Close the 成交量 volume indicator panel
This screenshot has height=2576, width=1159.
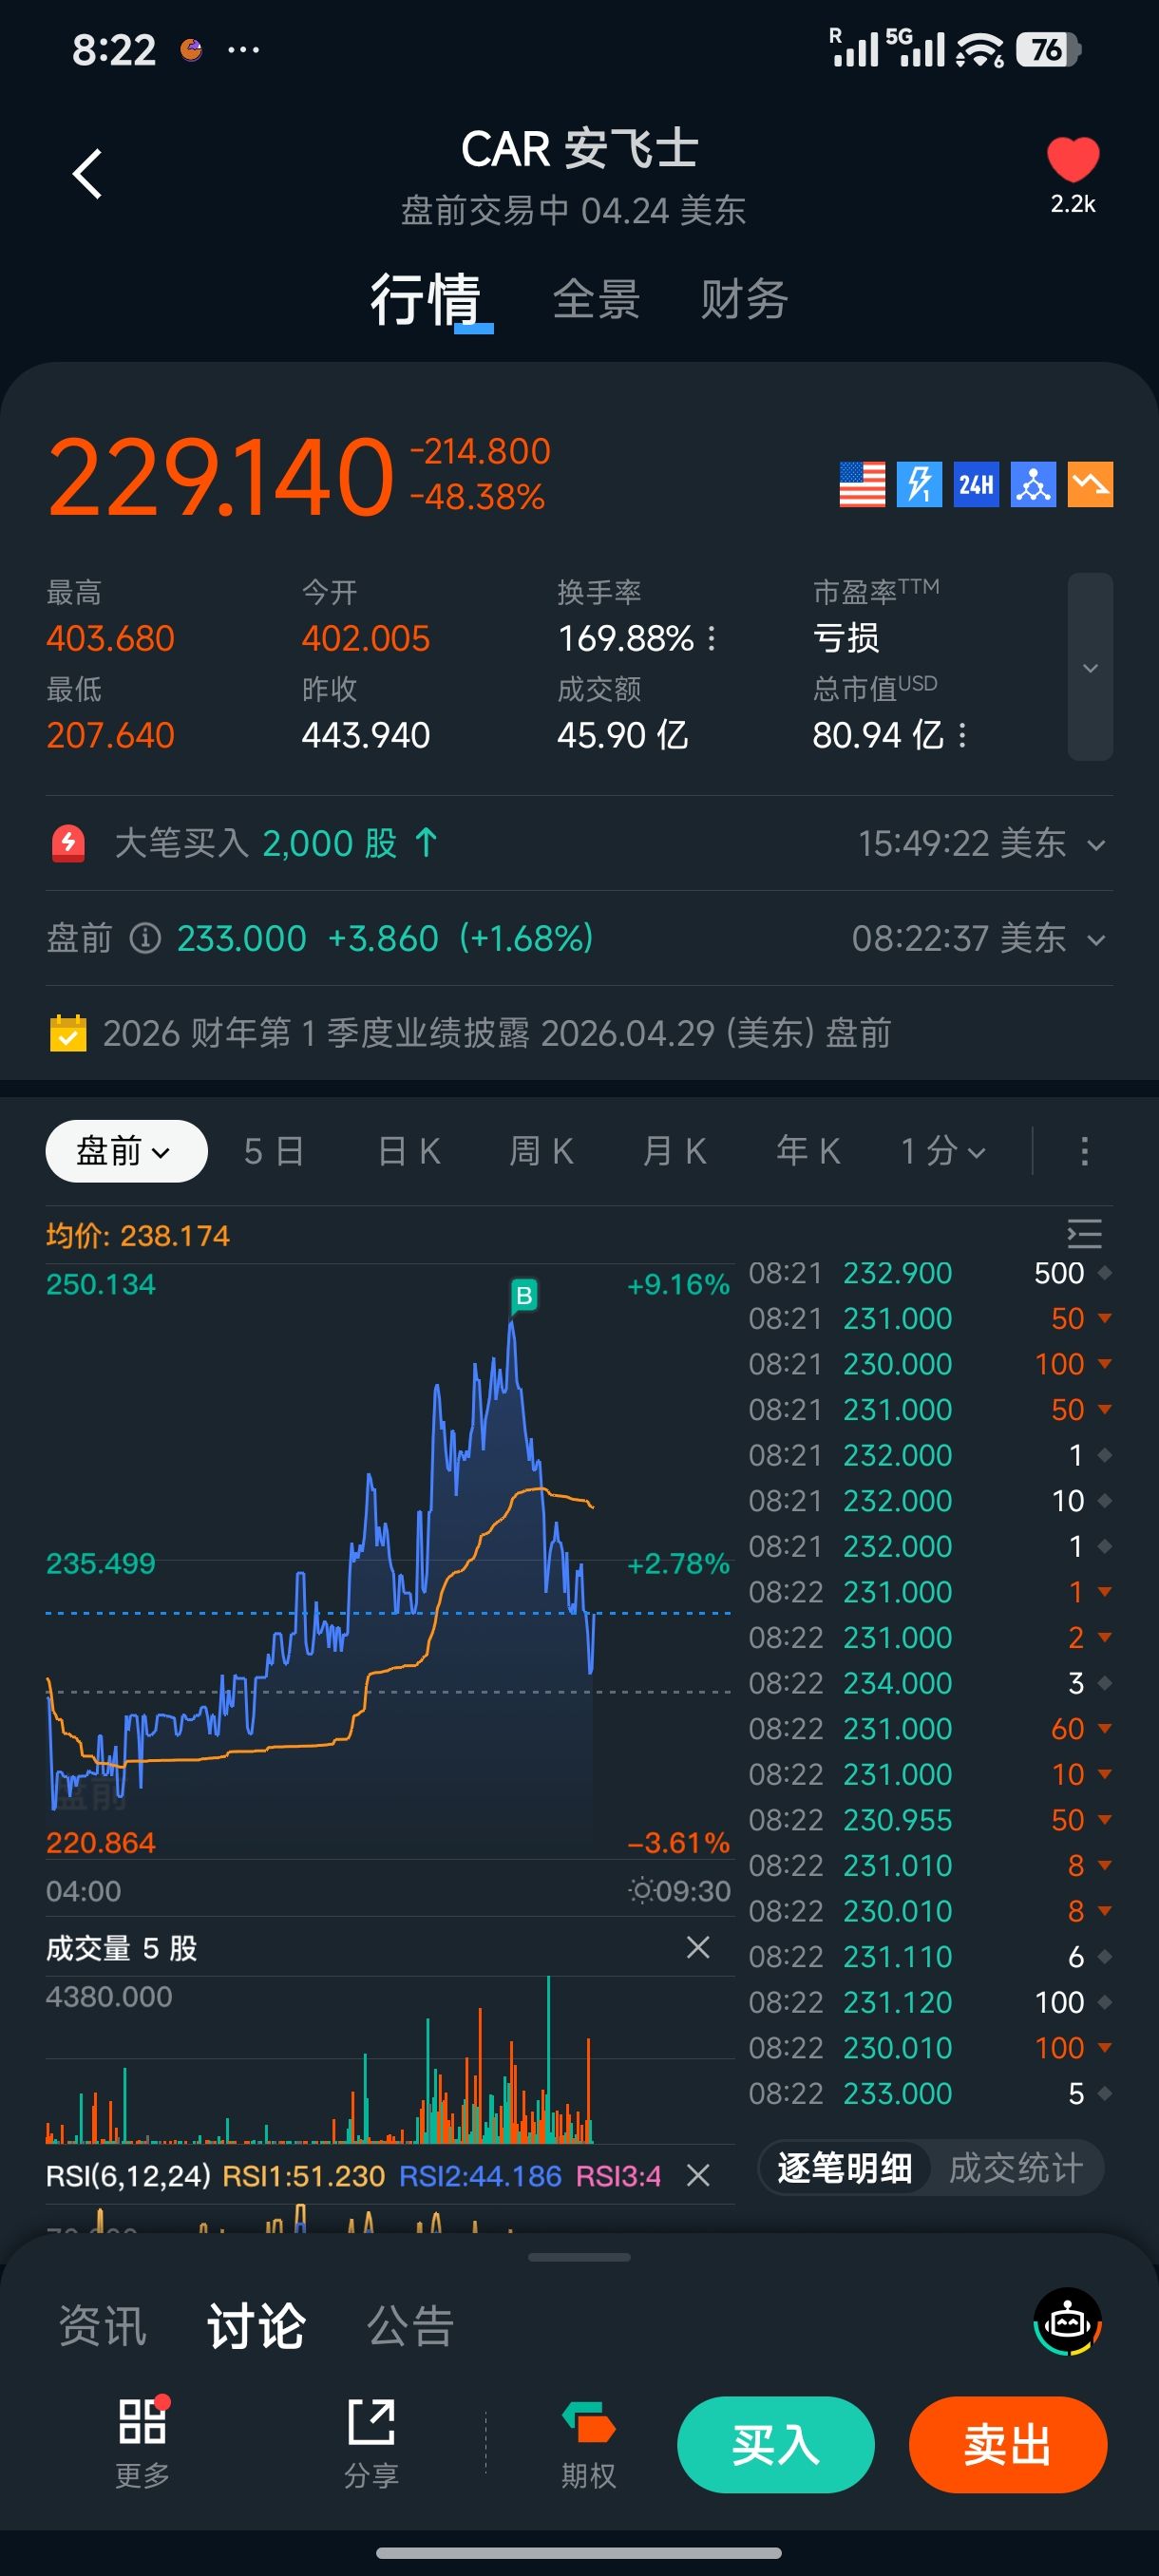(698, 1947)
